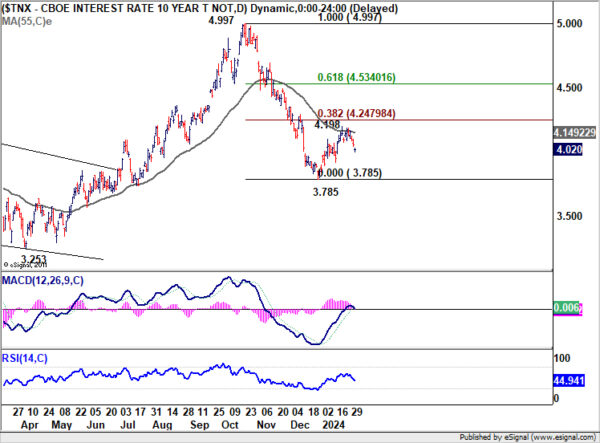Click the $TNX chart title text

point(199,8)
